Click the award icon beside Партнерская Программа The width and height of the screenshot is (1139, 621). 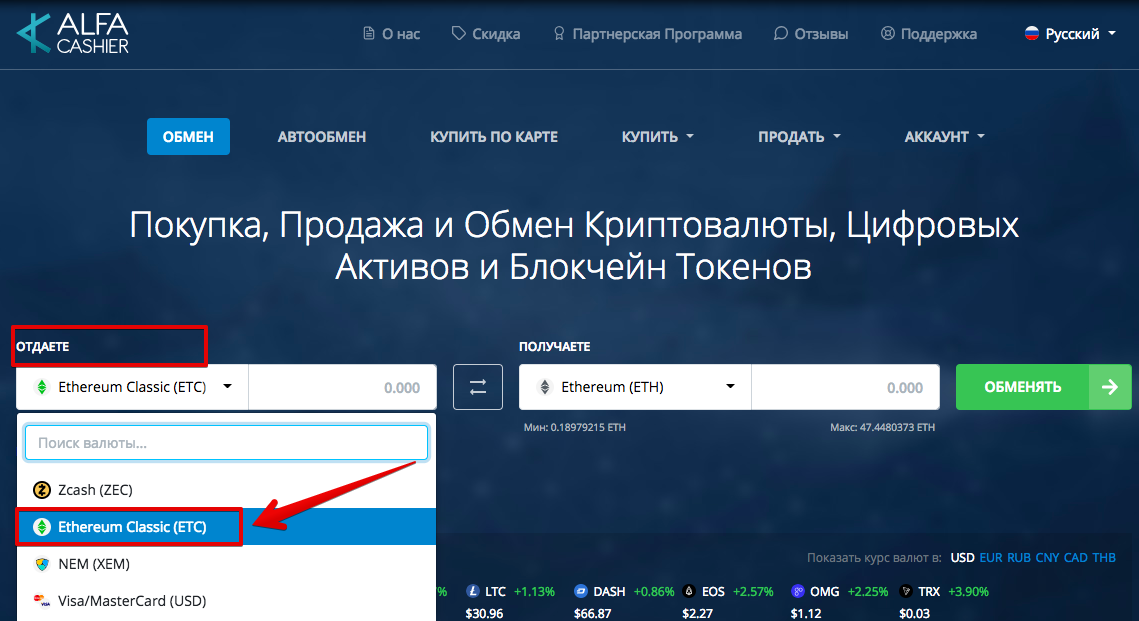559,33
